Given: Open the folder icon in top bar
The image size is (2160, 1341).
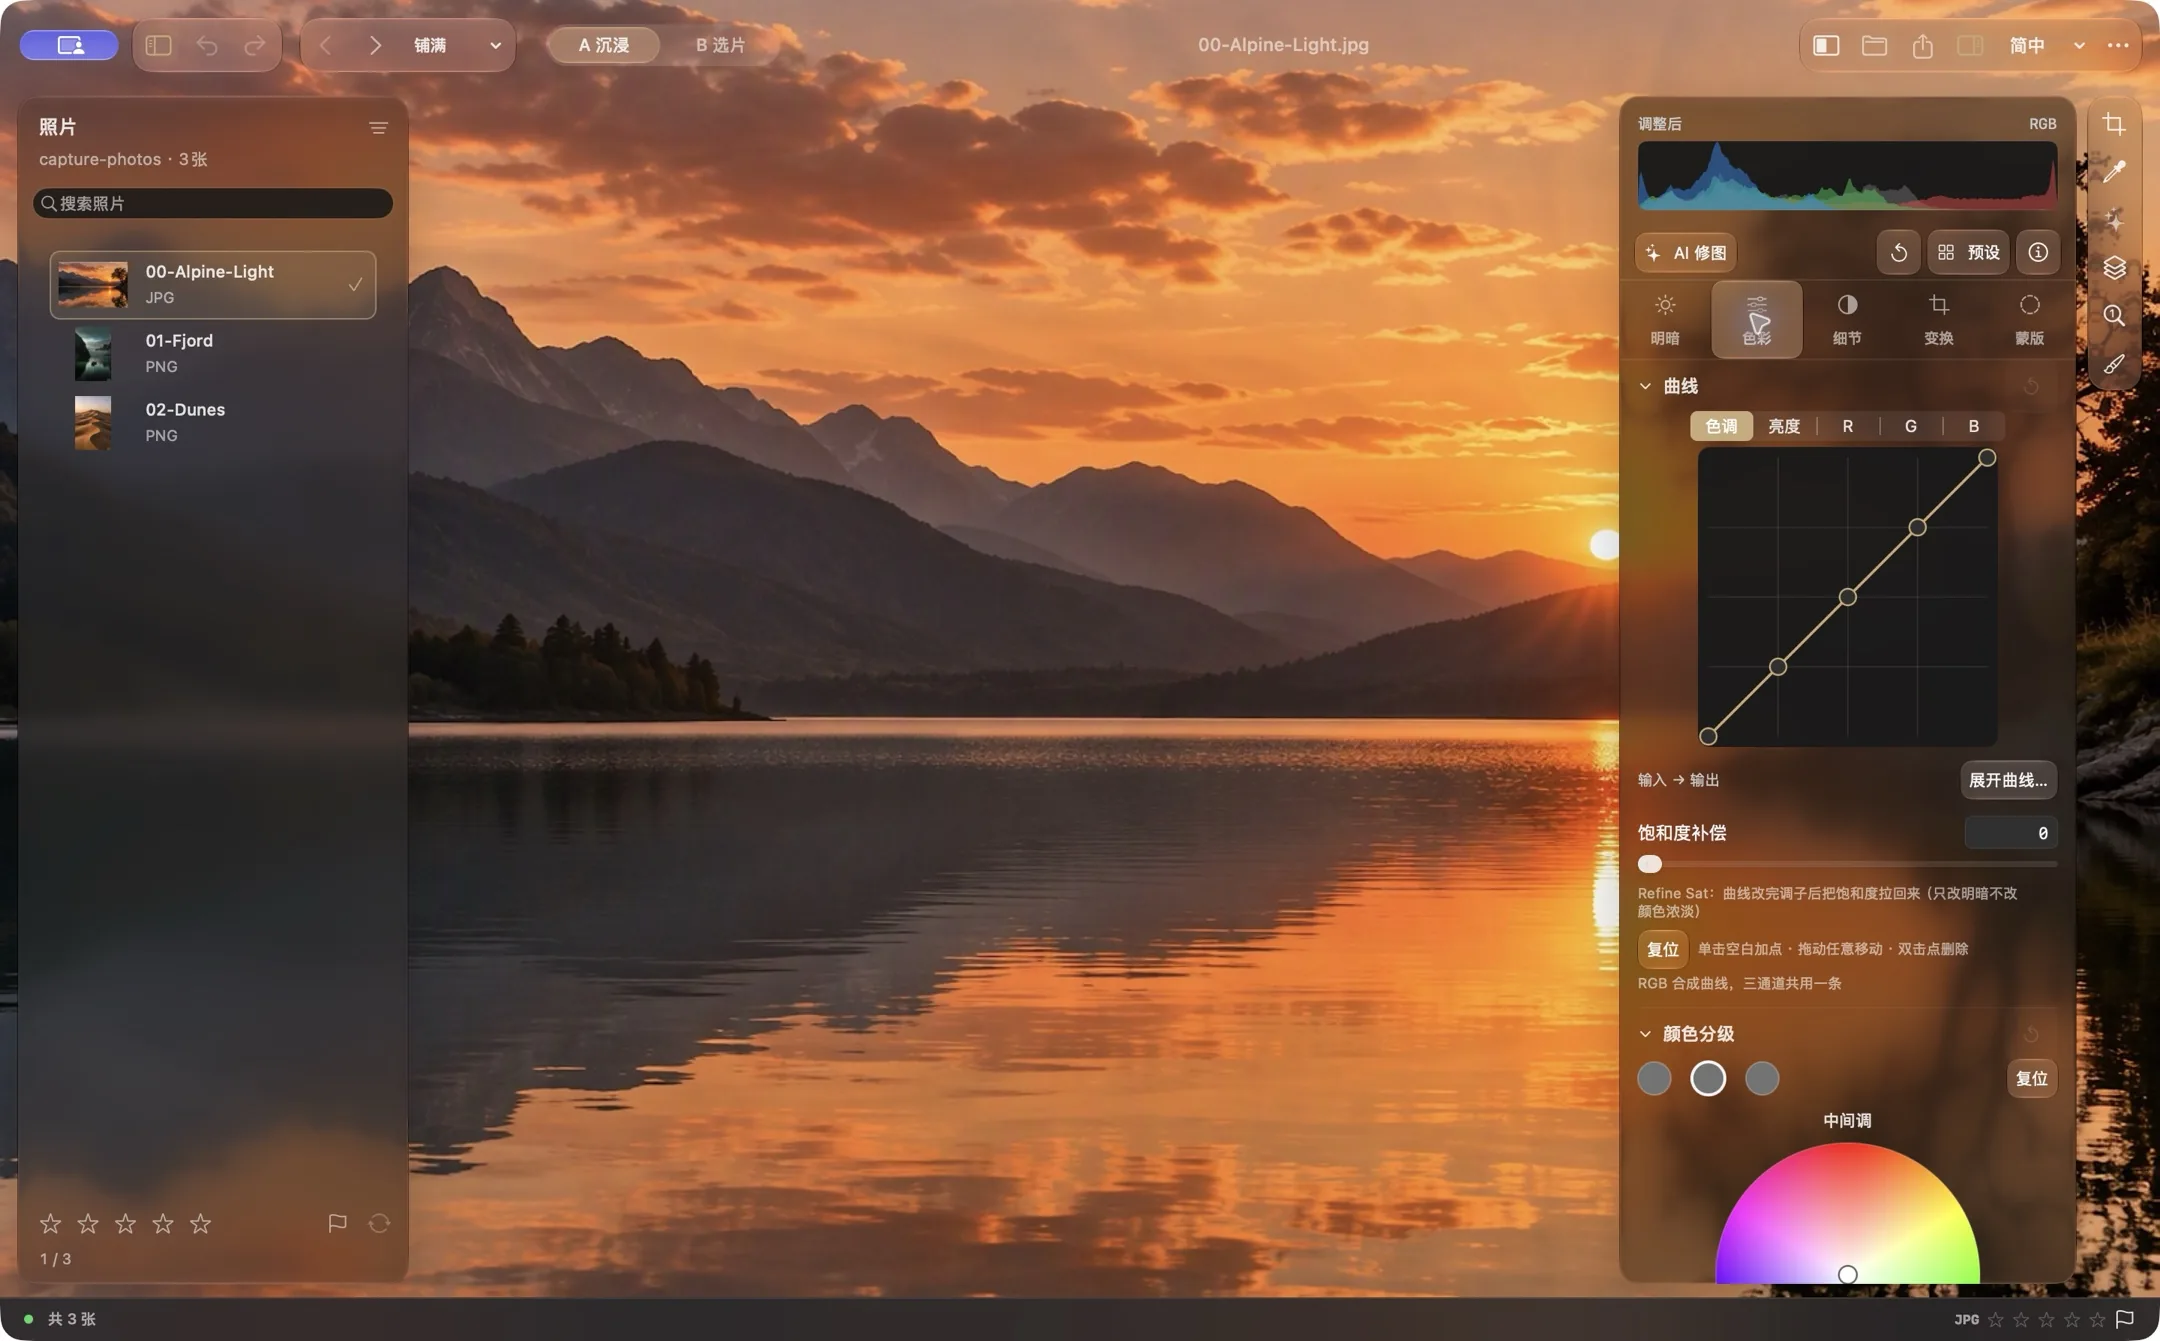Looking at the screenshot, I should tap(1874, 45).
